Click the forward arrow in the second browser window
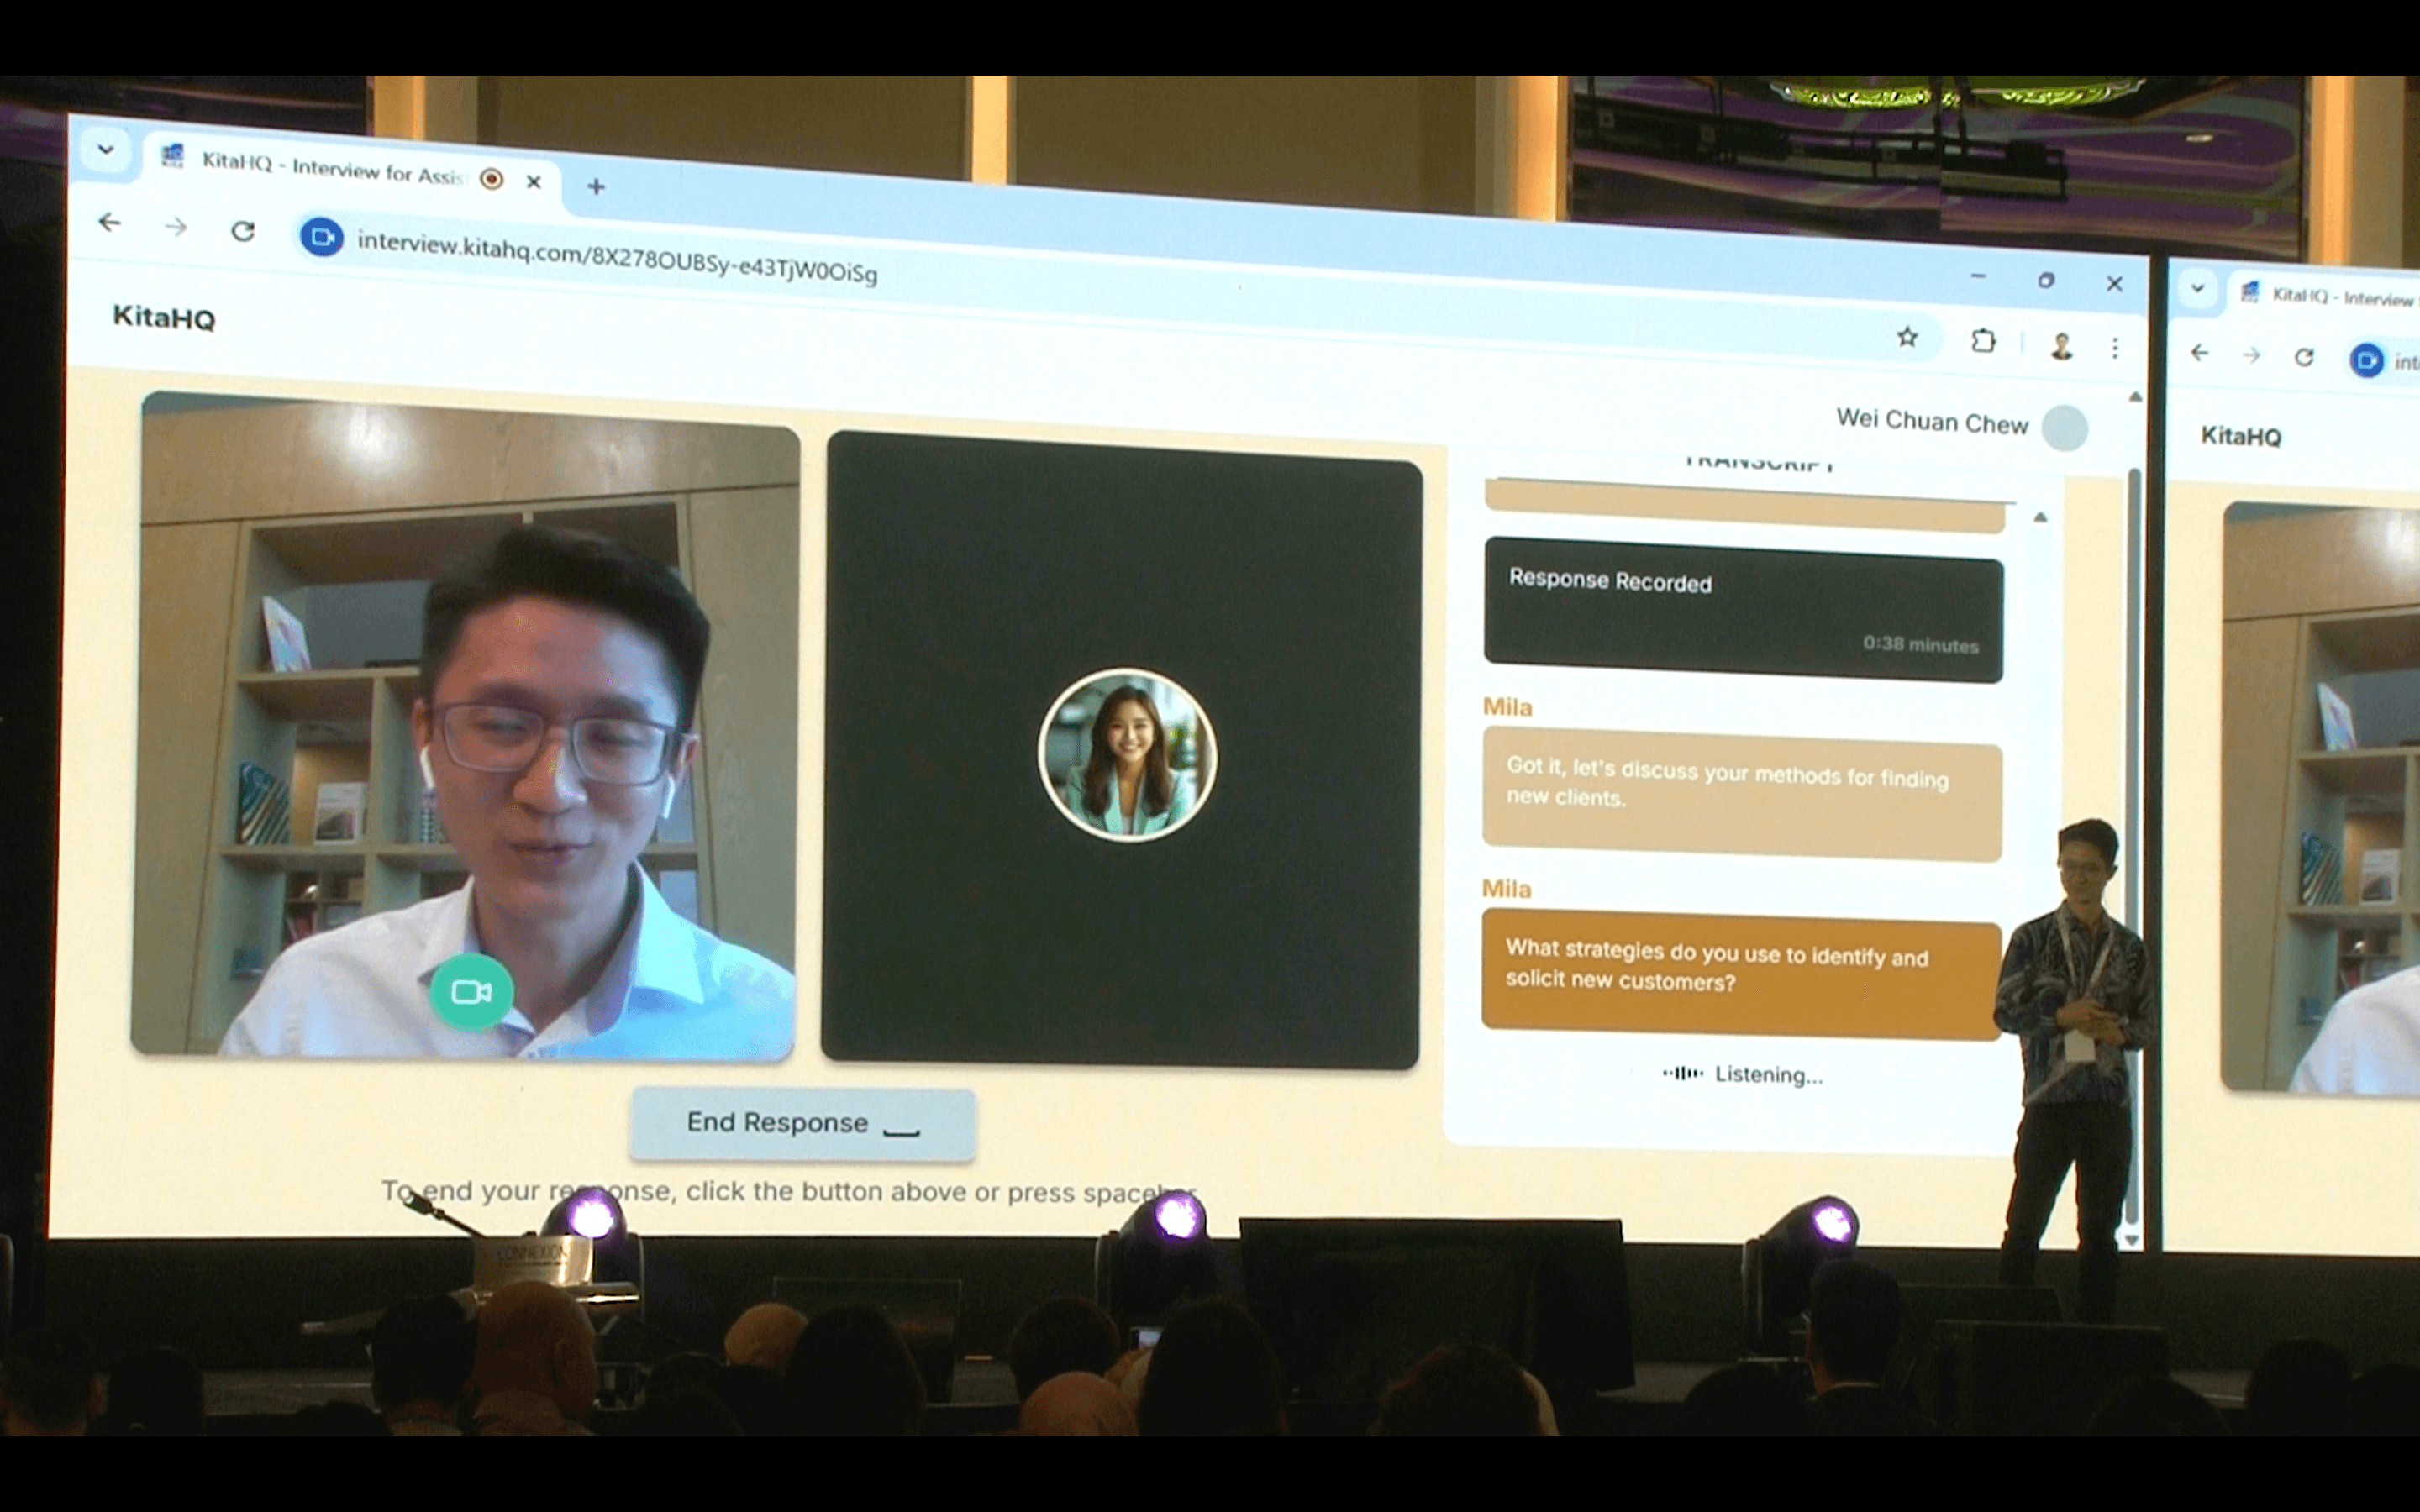The height and width of the screenshot is (1512, 2420). [x=2251, y=356]
